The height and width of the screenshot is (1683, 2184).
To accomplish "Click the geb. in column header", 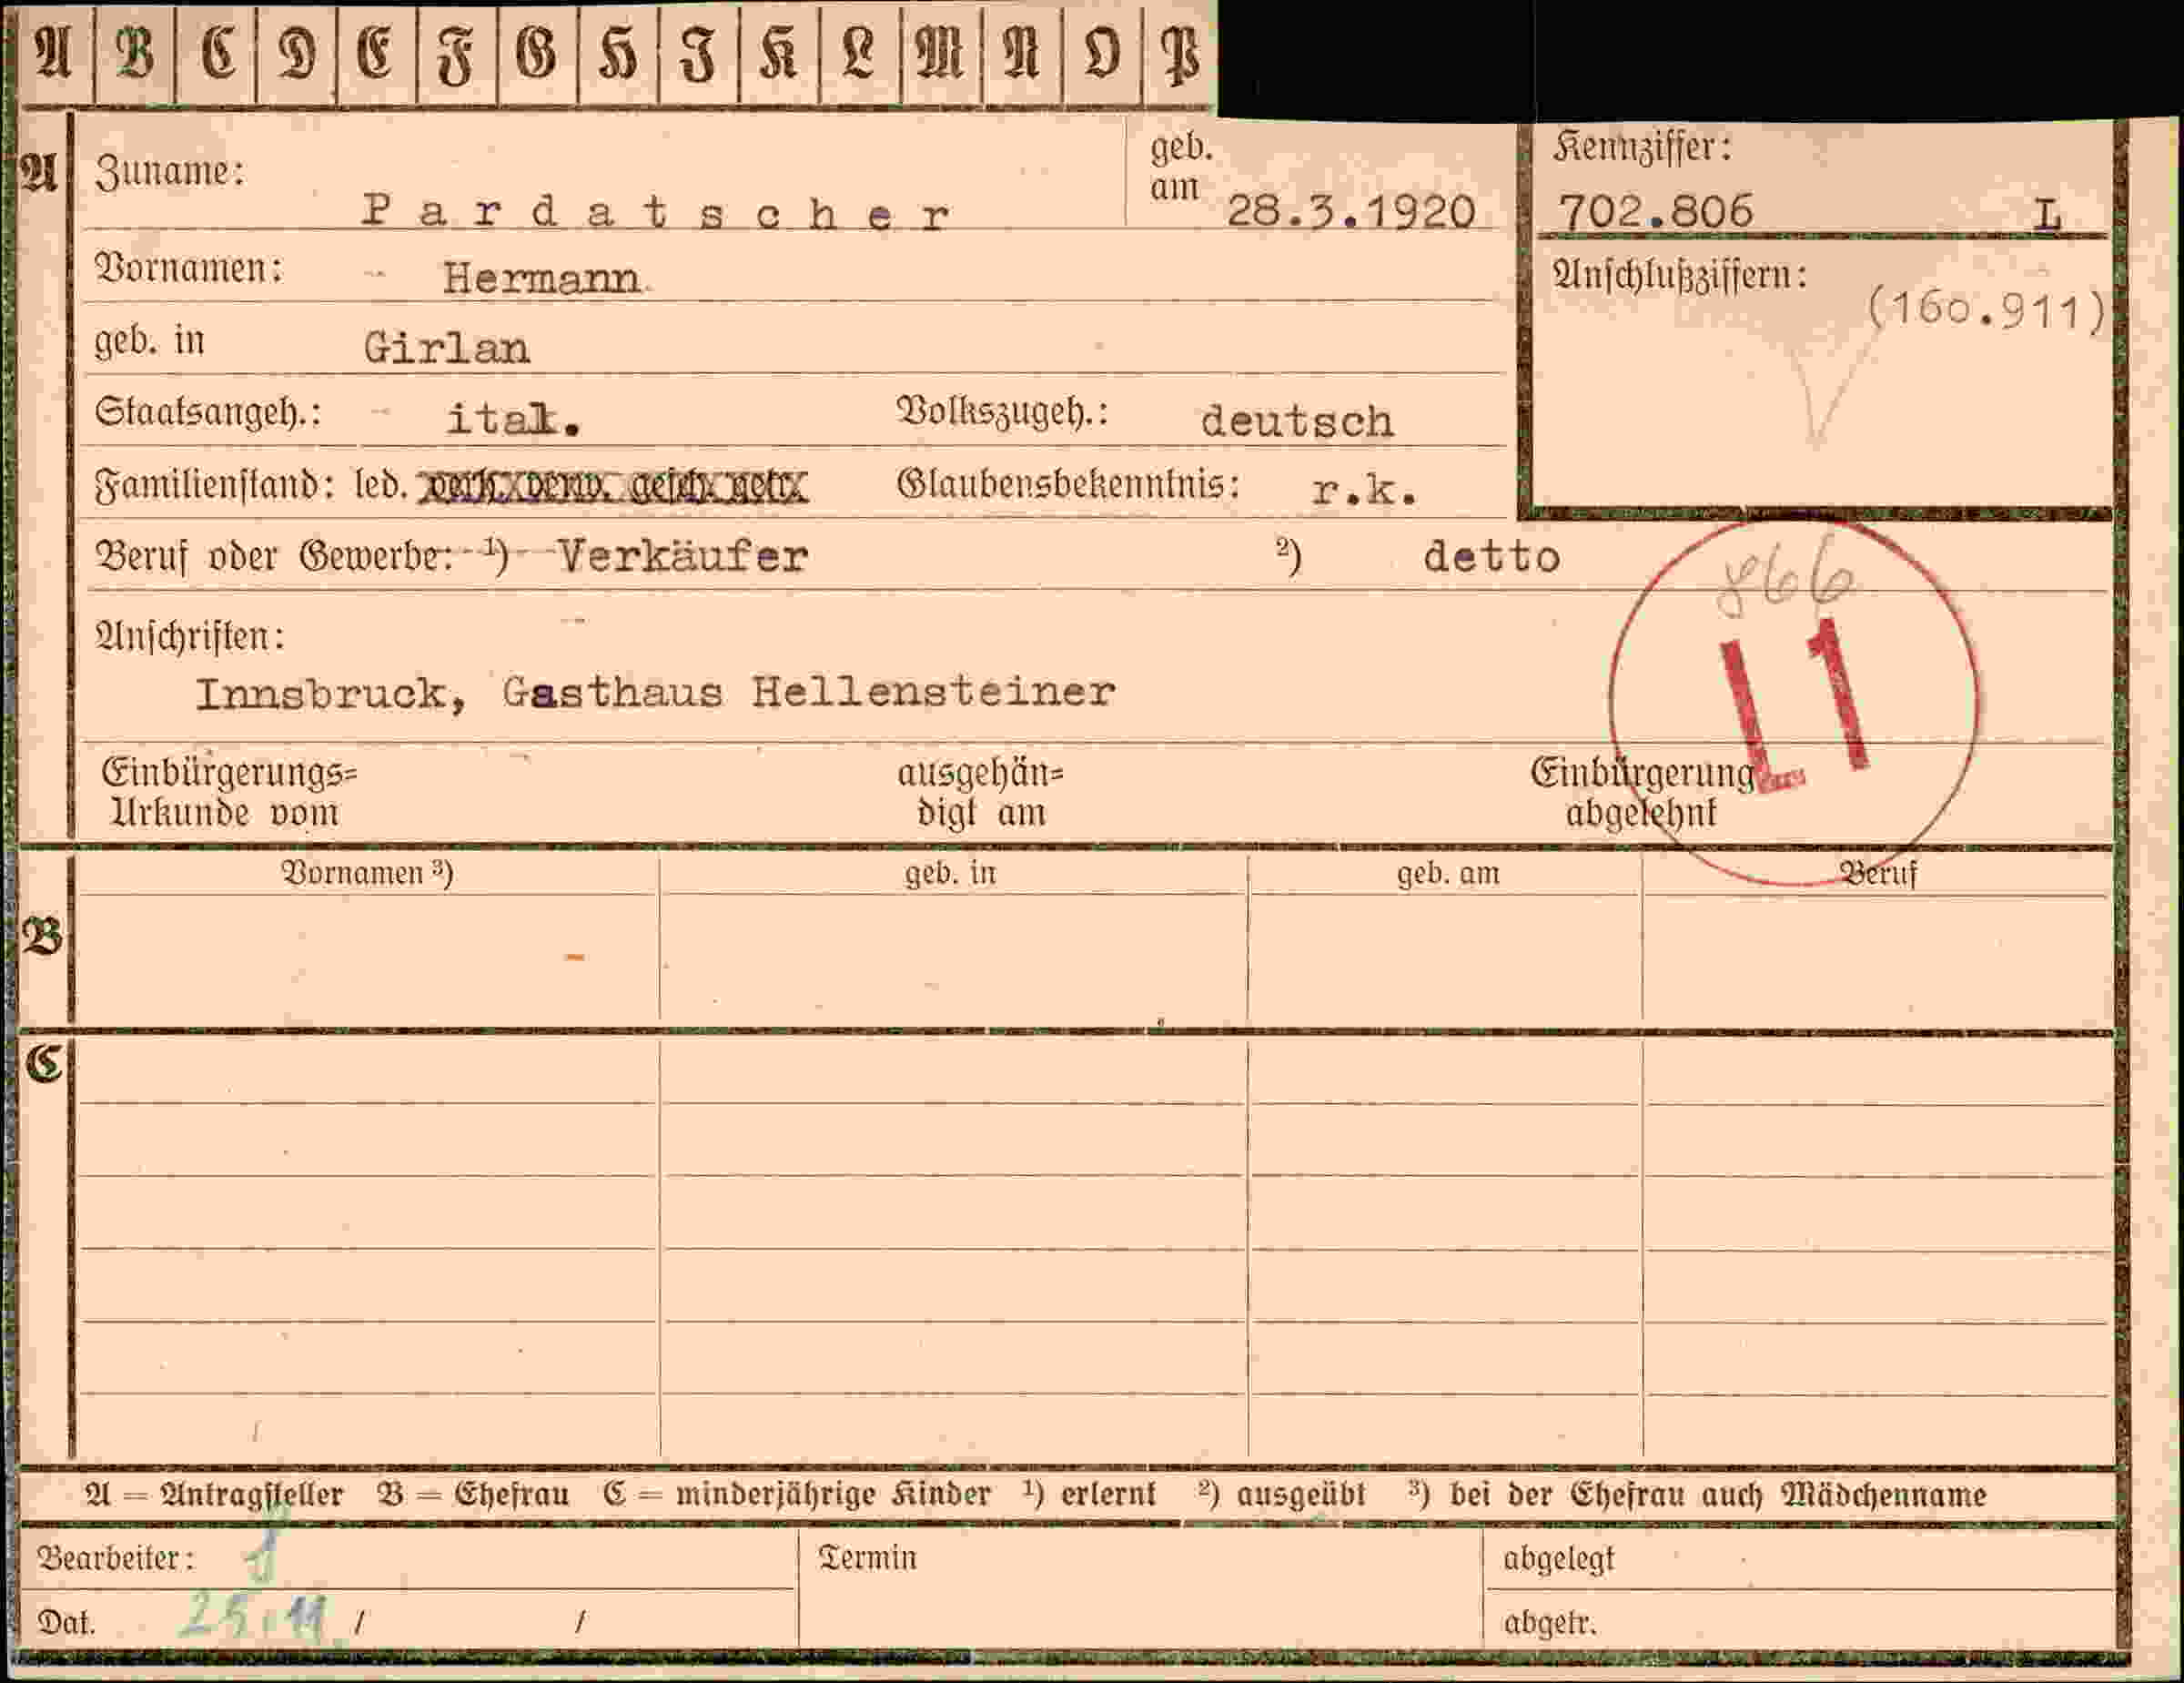I will point(950,873).
